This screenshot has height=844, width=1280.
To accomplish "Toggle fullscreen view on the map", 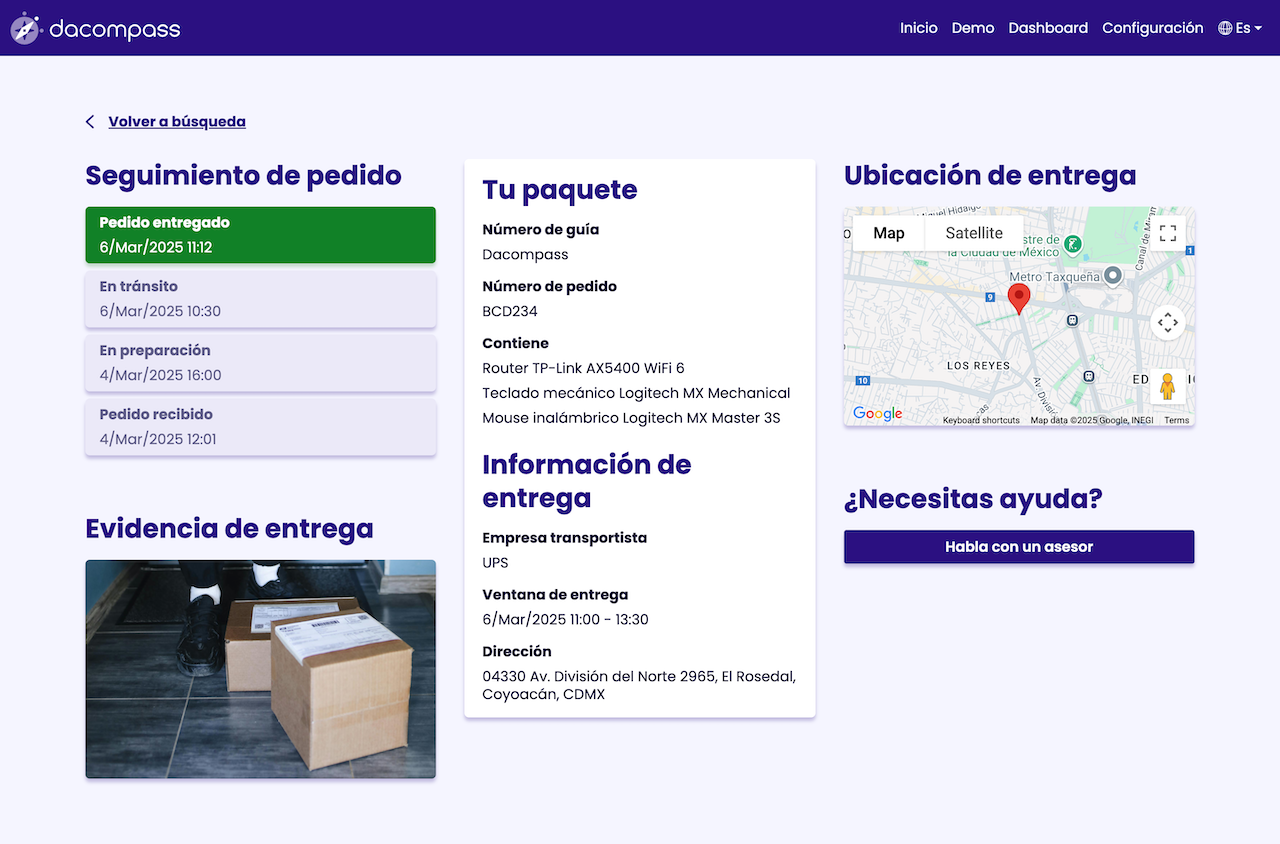I will [1167, 233].
